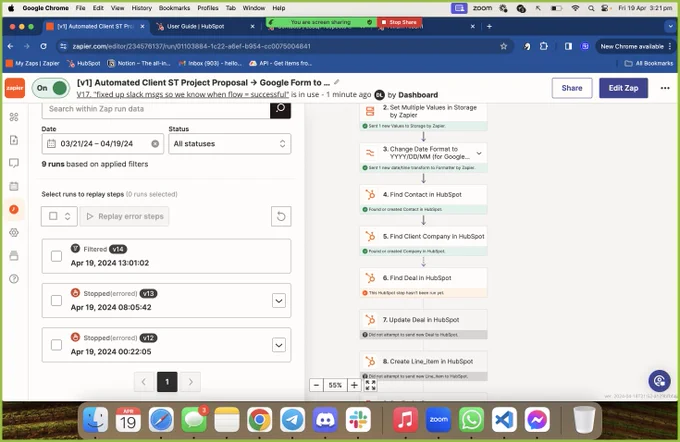Open the All Bookmarks folder
The image size is (680, 442).
pyautogui.click(x=649, y=63)
